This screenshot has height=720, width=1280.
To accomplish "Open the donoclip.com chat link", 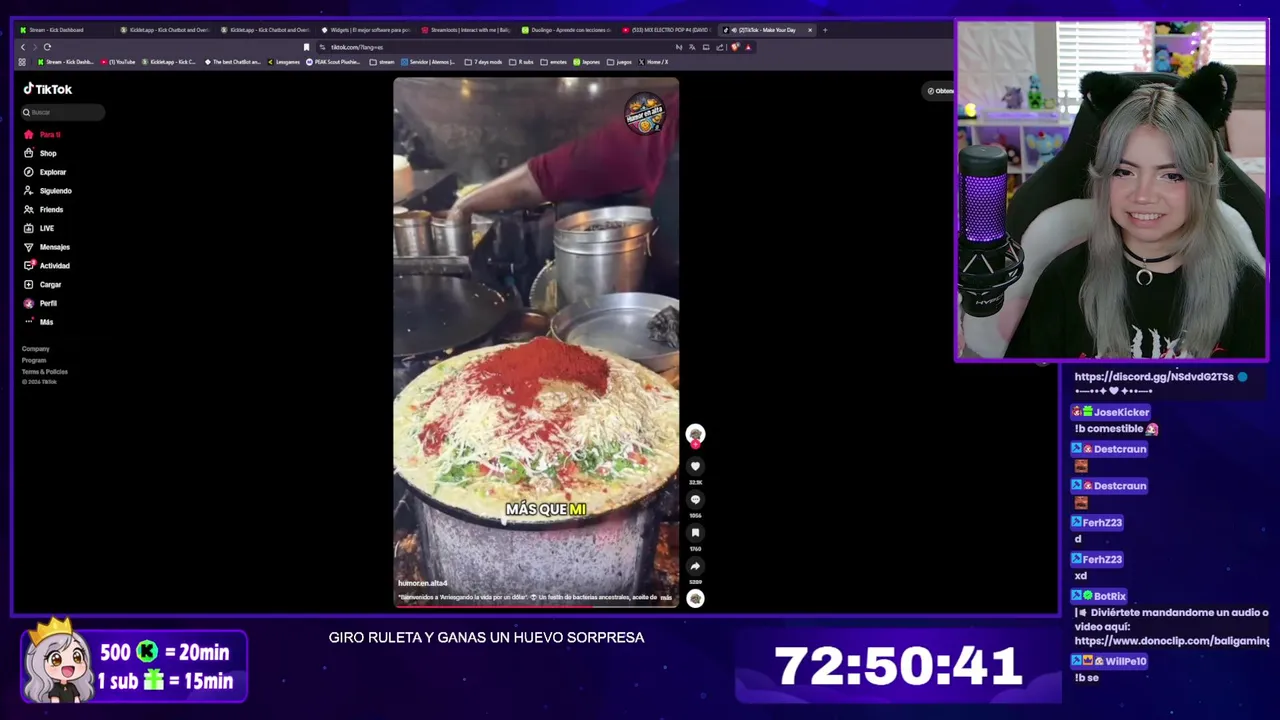I will point(1172,641).
